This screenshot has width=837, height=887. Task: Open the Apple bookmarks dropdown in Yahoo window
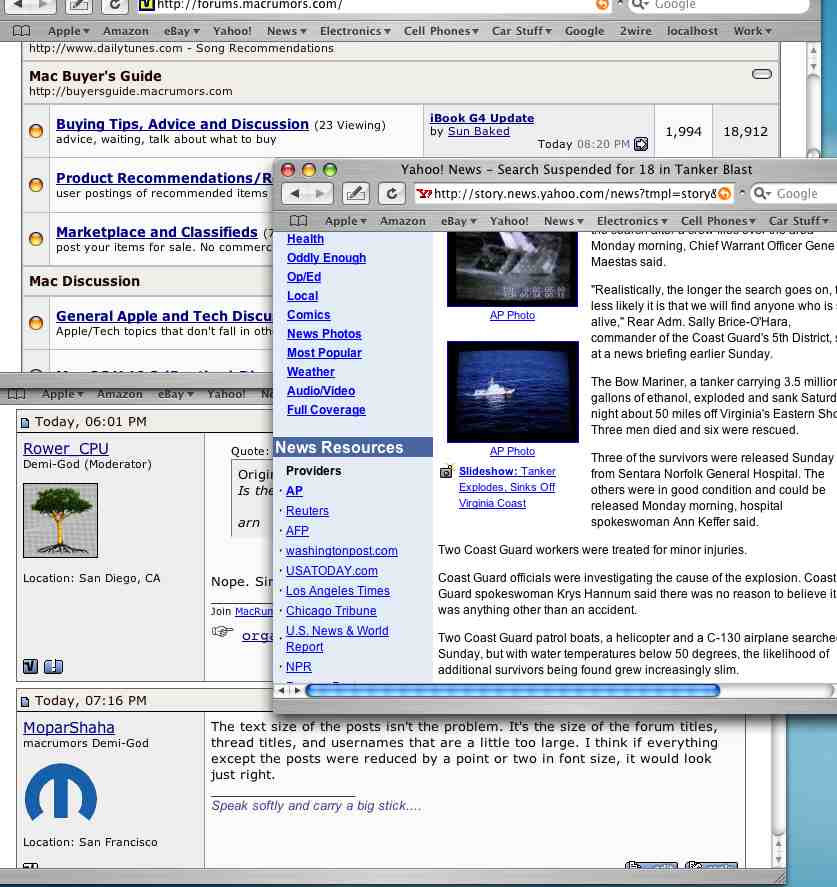346,221
